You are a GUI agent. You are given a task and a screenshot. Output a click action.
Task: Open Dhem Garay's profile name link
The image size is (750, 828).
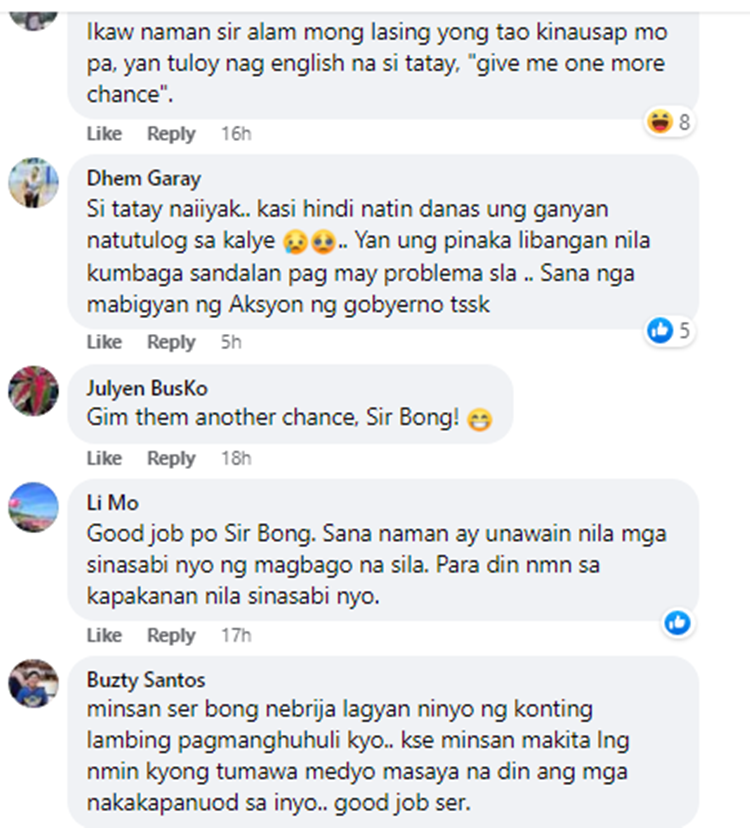pos(143,179)
